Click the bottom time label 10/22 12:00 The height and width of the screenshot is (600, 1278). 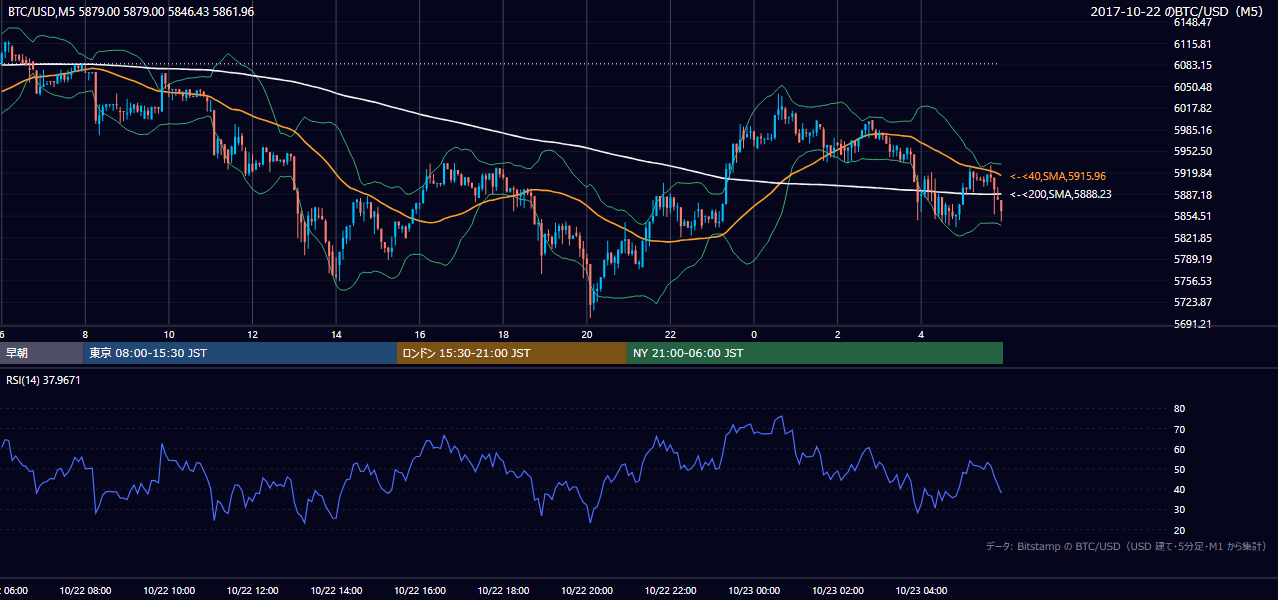tap(252, 591)
